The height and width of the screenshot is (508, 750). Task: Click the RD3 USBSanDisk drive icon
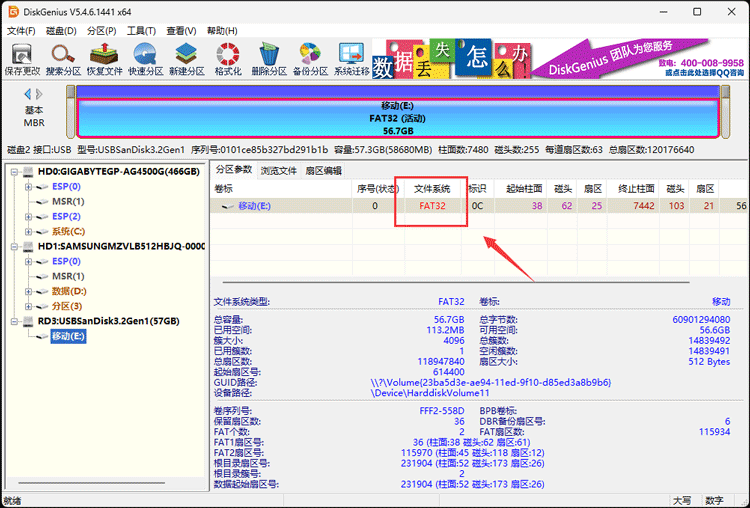coord(29,321)
